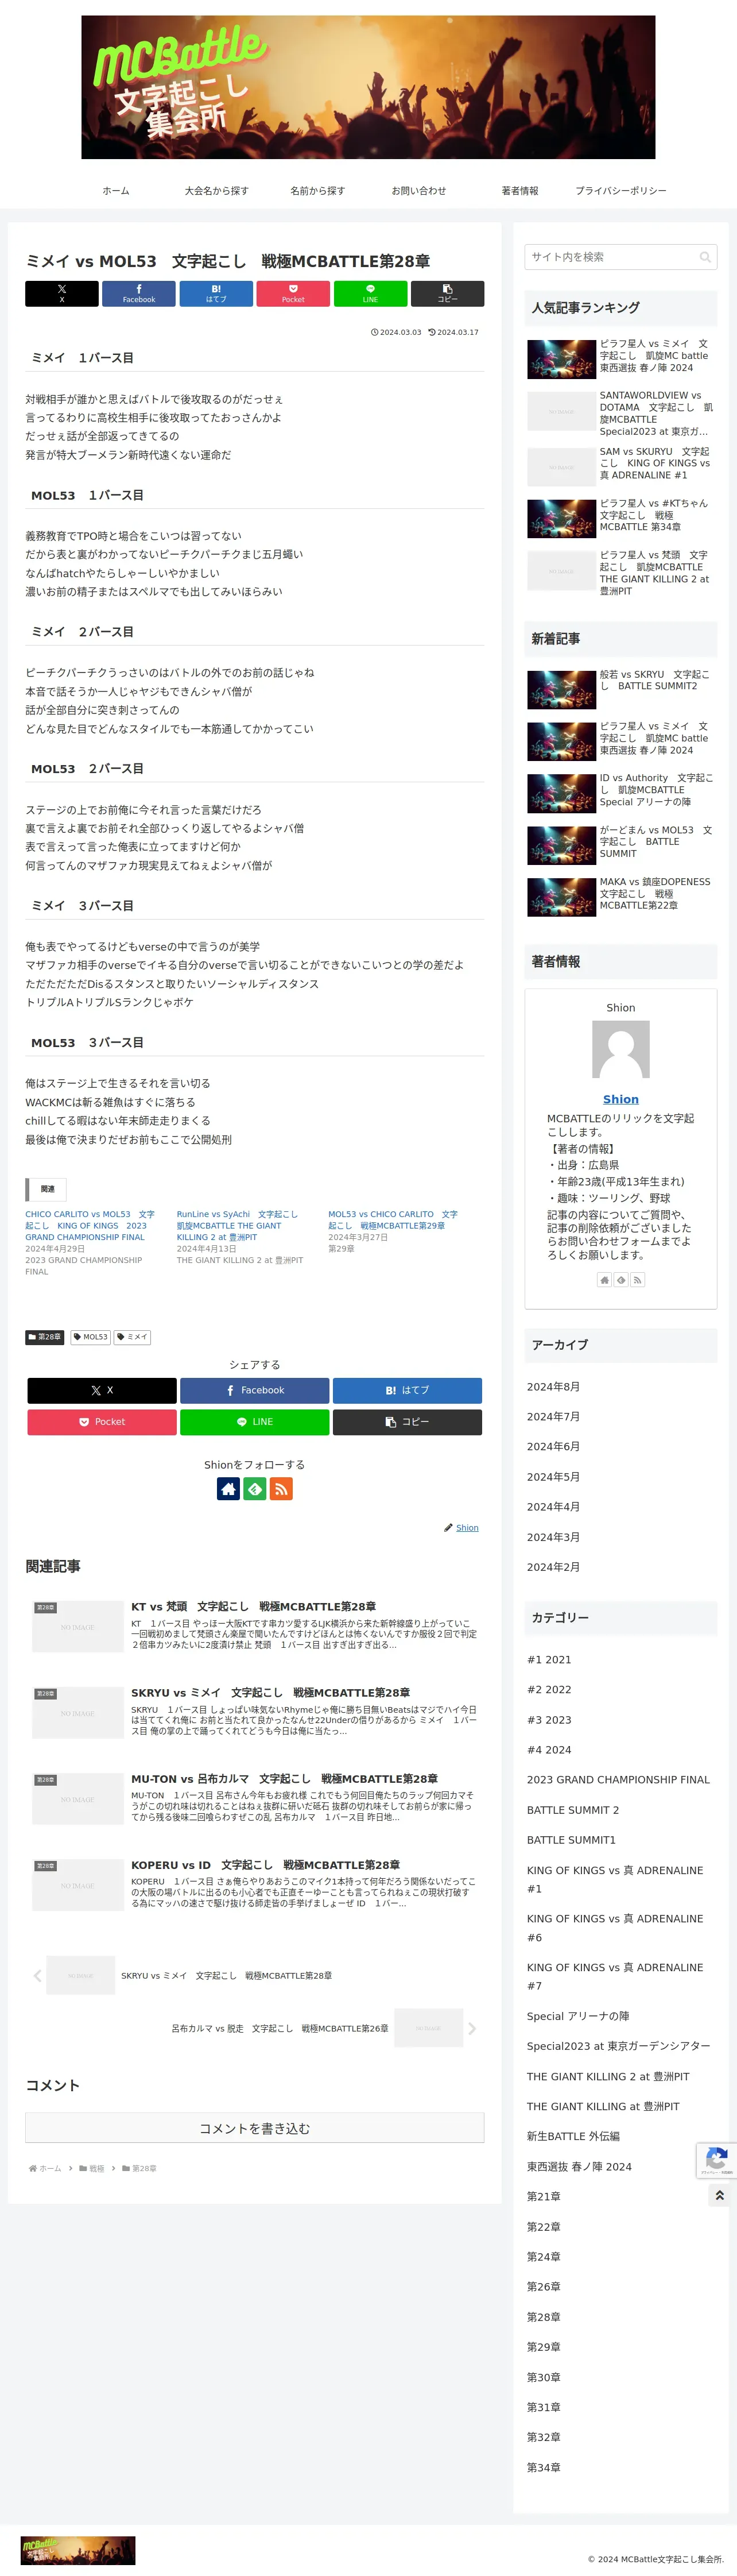Image resolution: width=737 pixels, height=2576 pixels.
Task: Go to previous article arrow
Action: (x=37, y=1975)
